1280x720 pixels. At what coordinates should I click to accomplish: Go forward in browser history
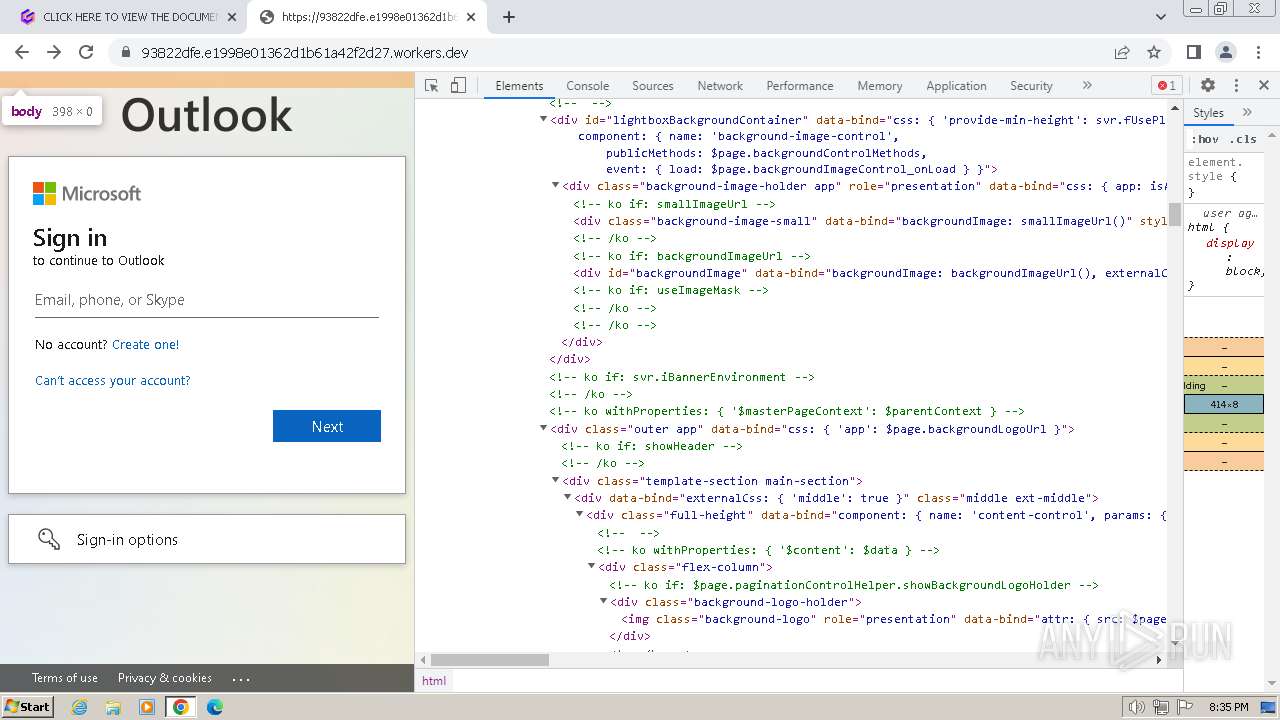point(54,52)
